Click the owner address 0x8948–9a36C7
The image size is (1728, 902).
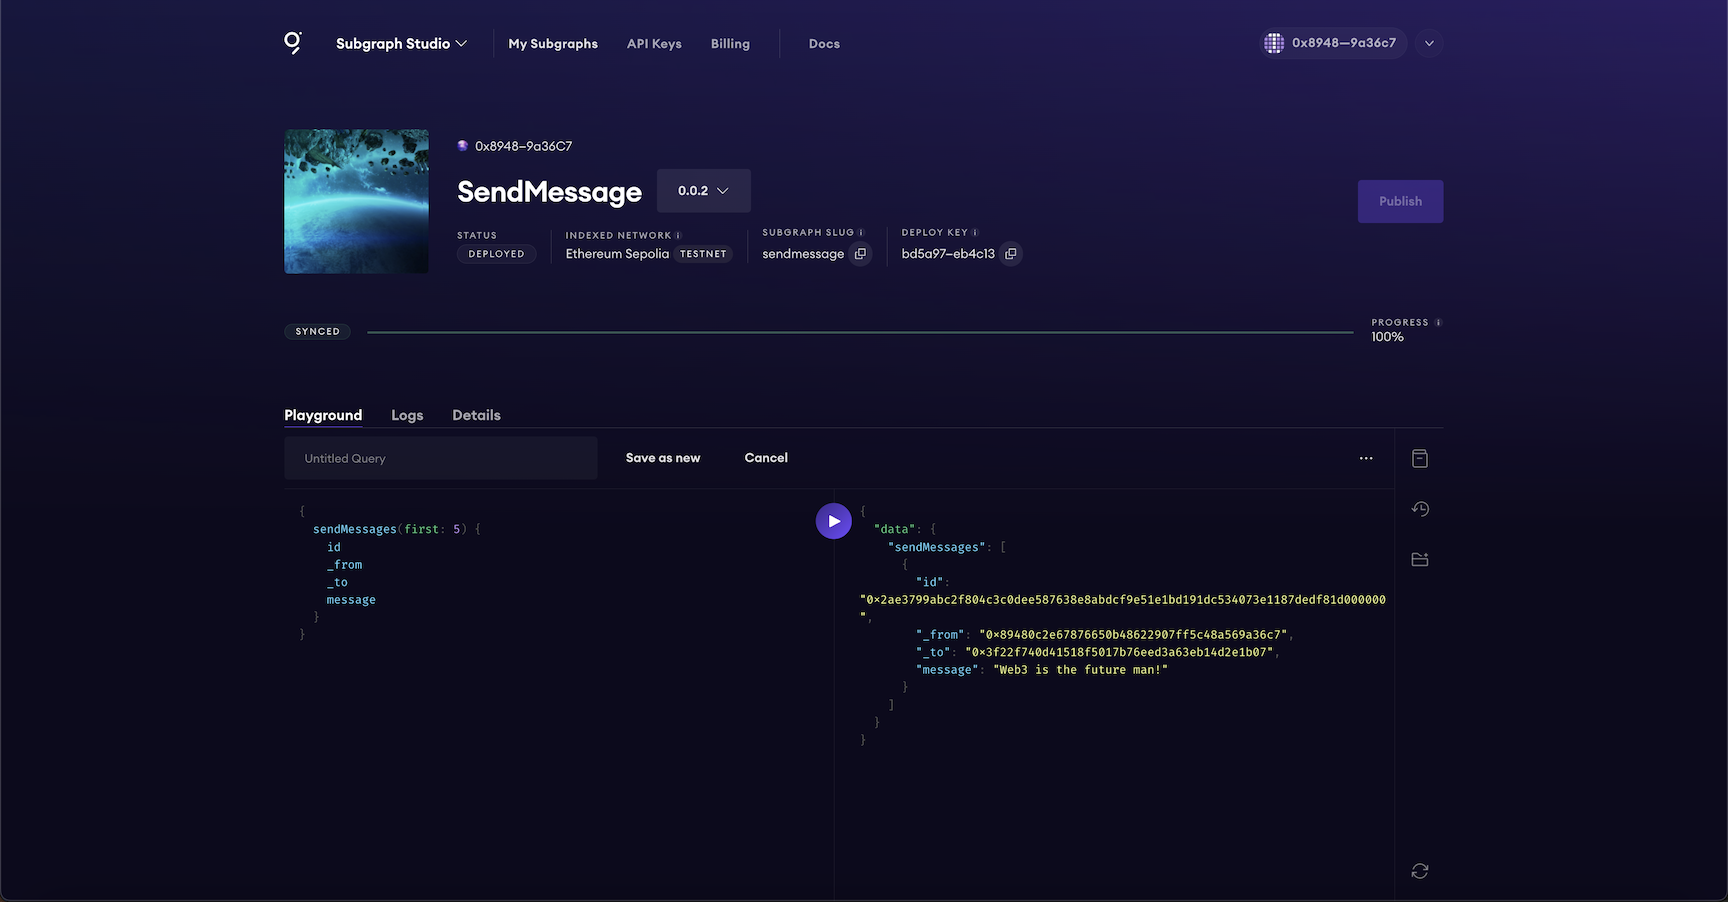click(x=524, y=146)
